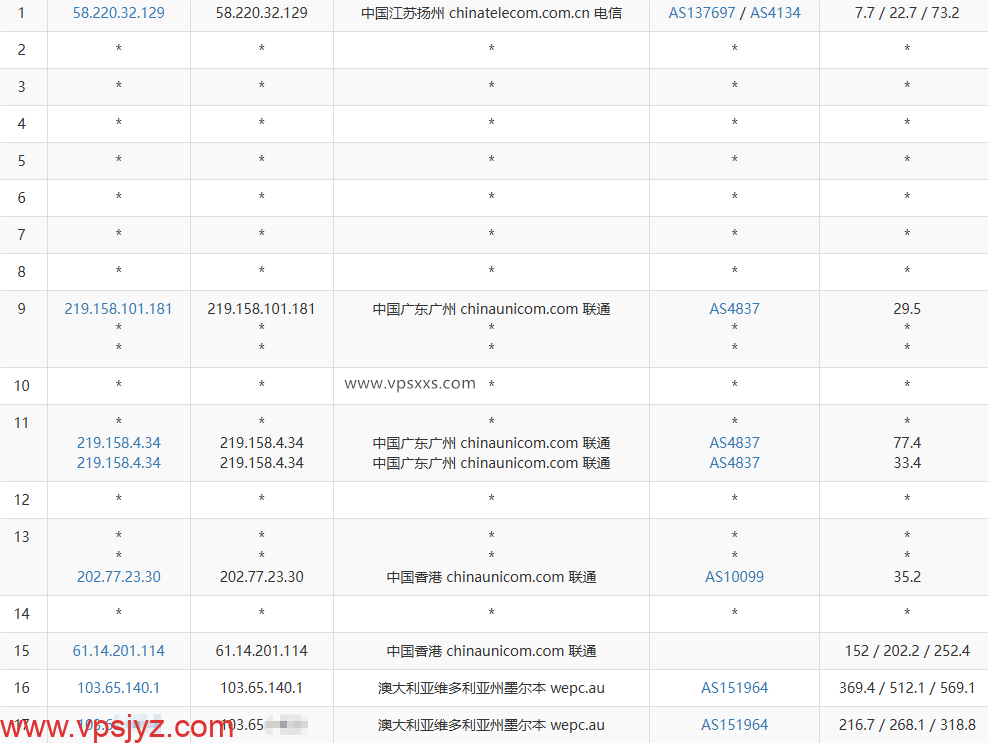
Task: Select latency value 33.4 in hop 11
Action: point(907,463)
